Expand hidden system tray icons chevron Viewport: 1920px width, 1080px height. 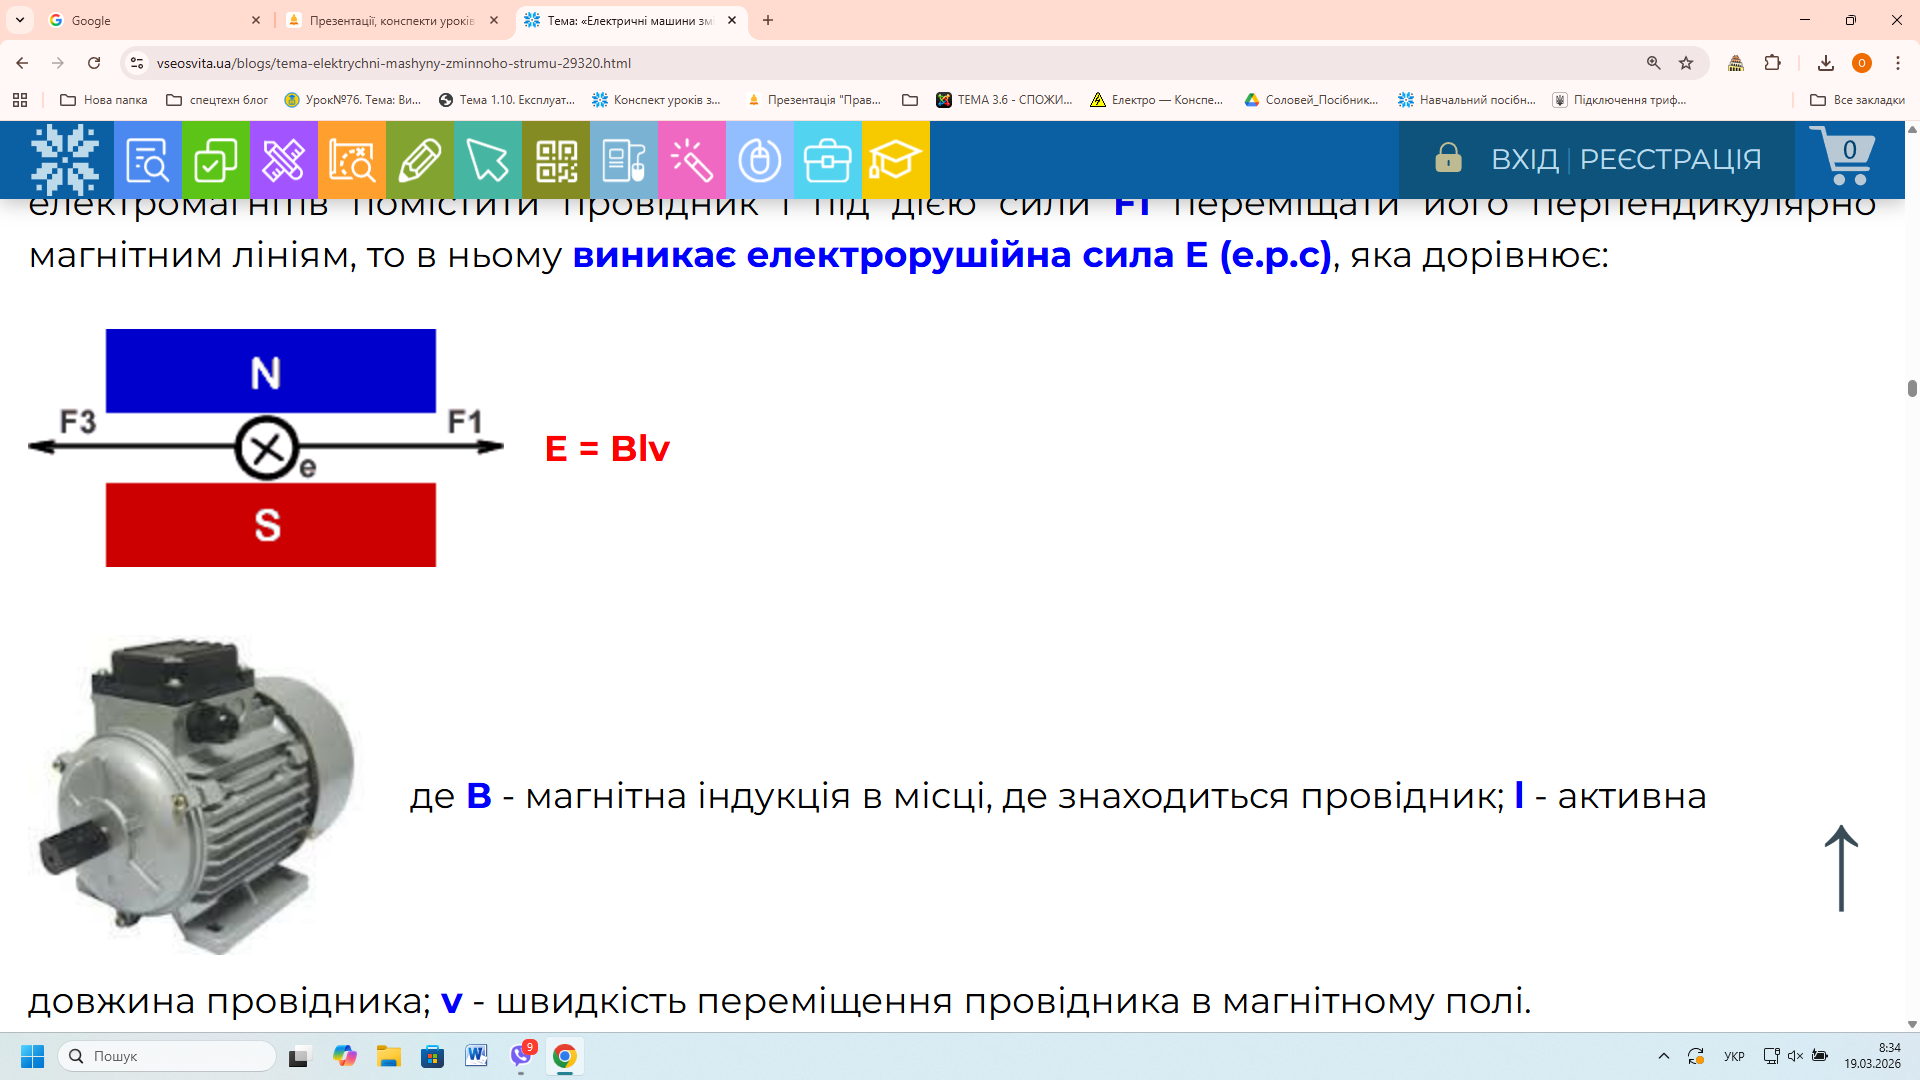point(1664,1056)
